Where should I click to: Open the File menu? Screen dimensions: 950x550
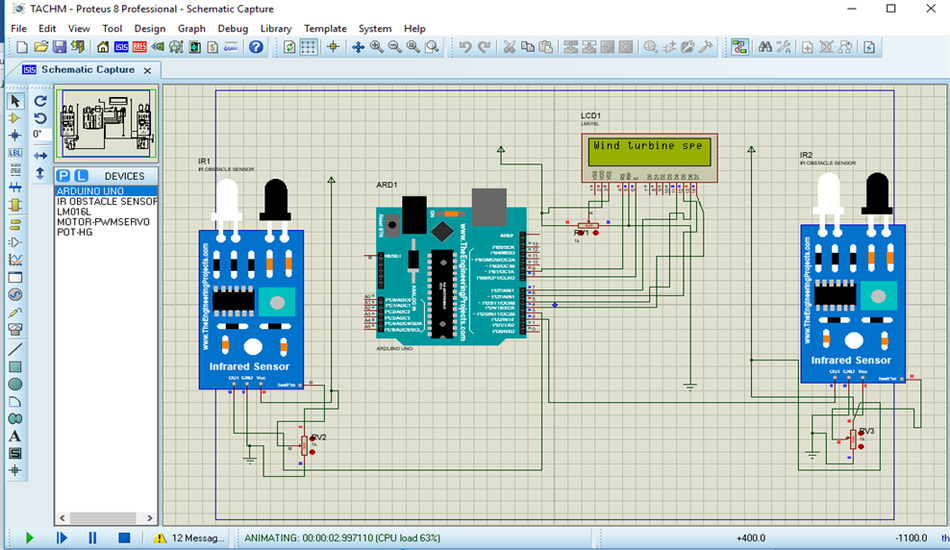tap(19, 28)
